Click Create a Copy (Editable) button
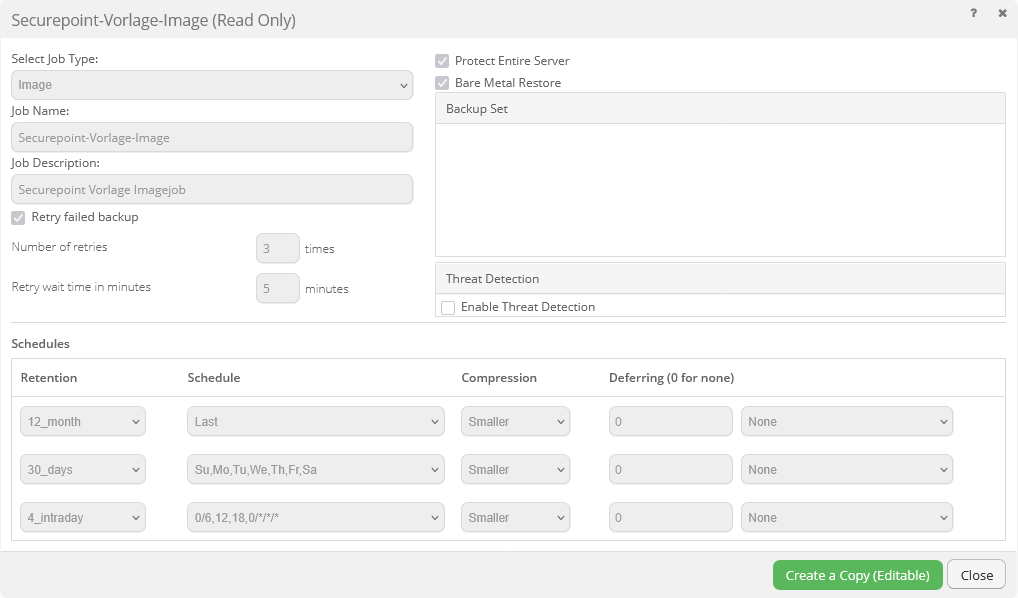The height and width of the screenshot is (598, 1018). [857, 575]
